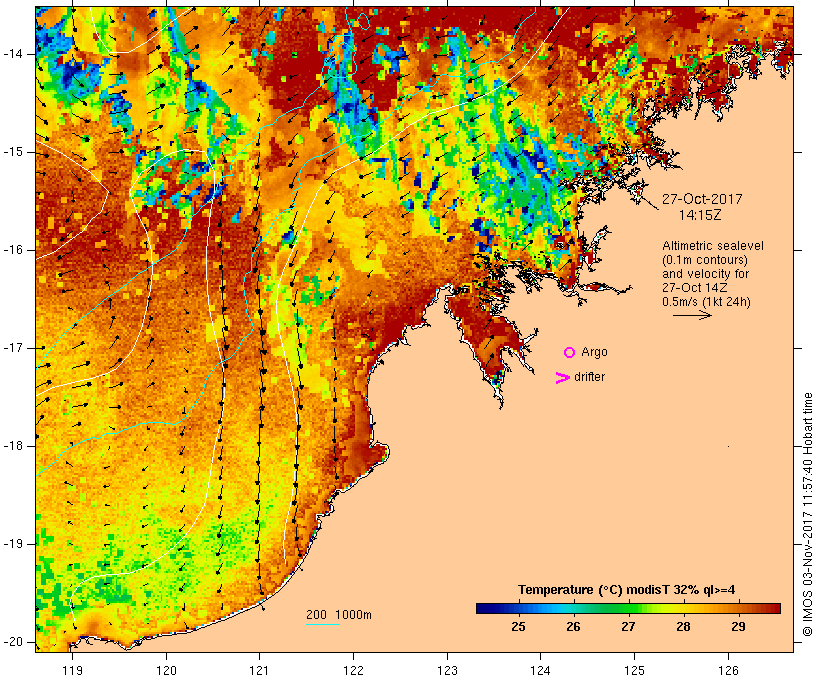The image size is (820, 680).
Task: Click longitude axis label 123
Action: [x=447, y=671]
